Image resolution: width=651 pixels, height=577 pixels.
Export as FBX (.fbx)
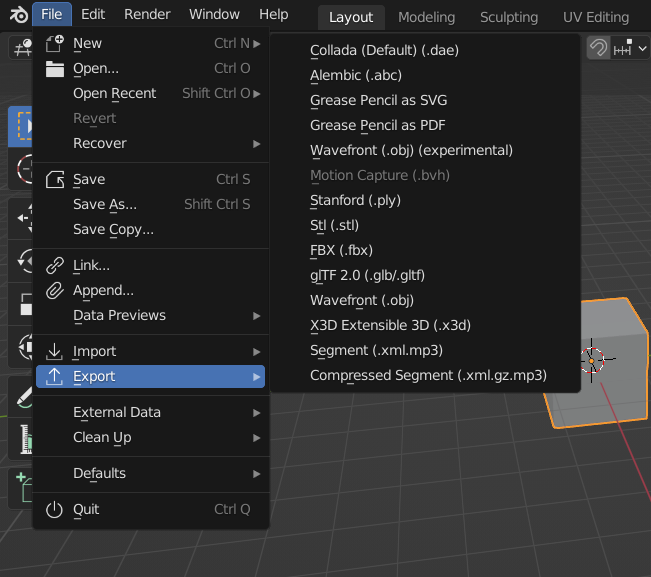pos(425,250)
